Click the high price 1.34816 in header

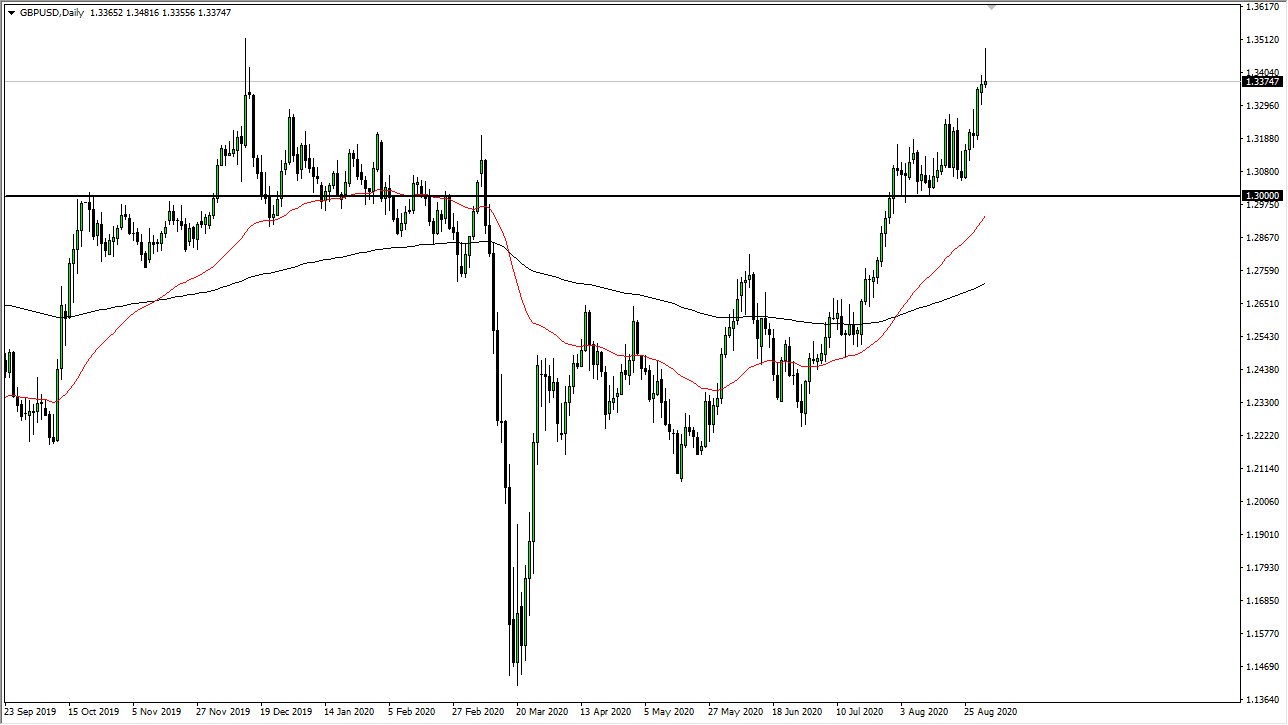tap(142, 11)
